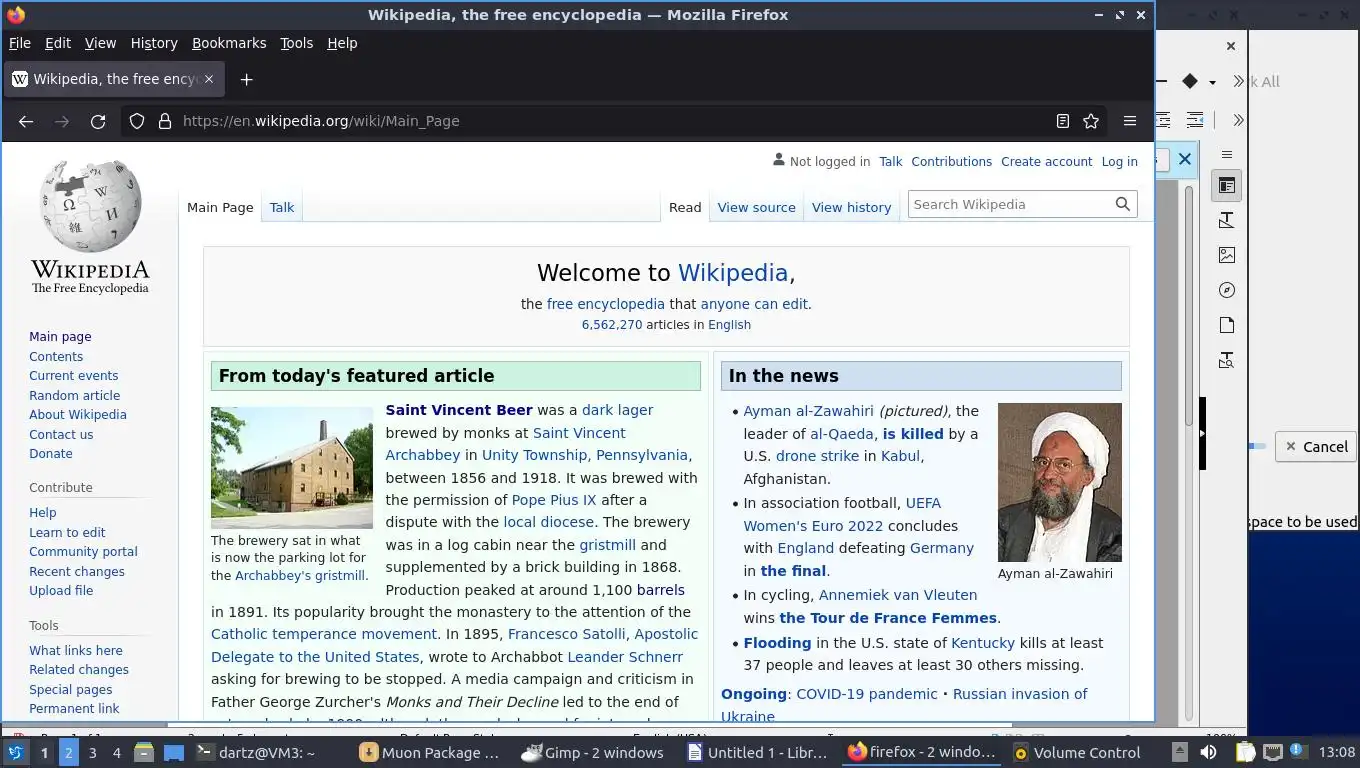The width and height of the screenshot is (1360, 768).
Task: Click the update notifier tray icon
Action: (x=1297, y=752)
